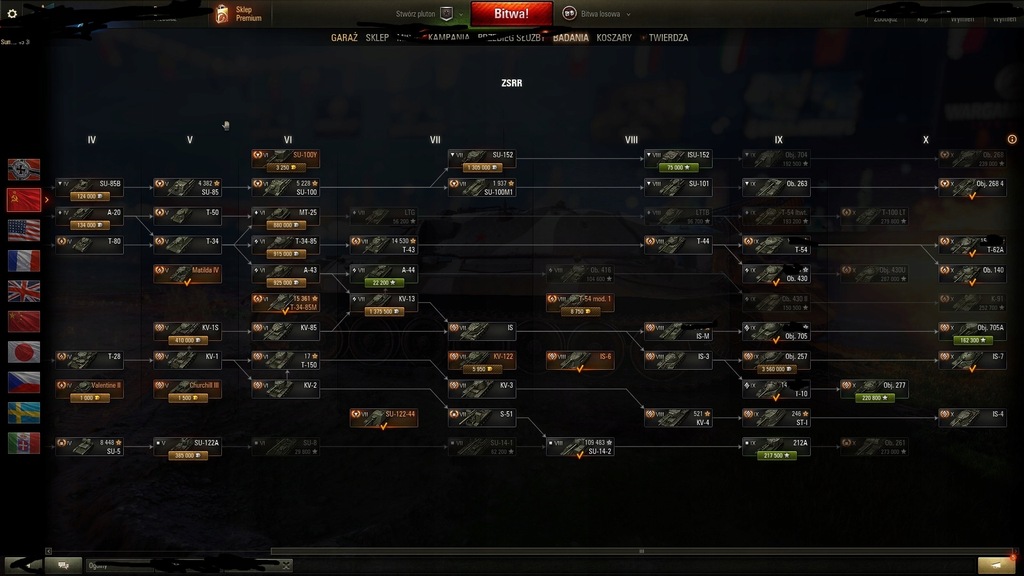The image size is (1024, 576).
Task: Research ISU-152 with the 75 000 button
Action: tap(678, 167)
